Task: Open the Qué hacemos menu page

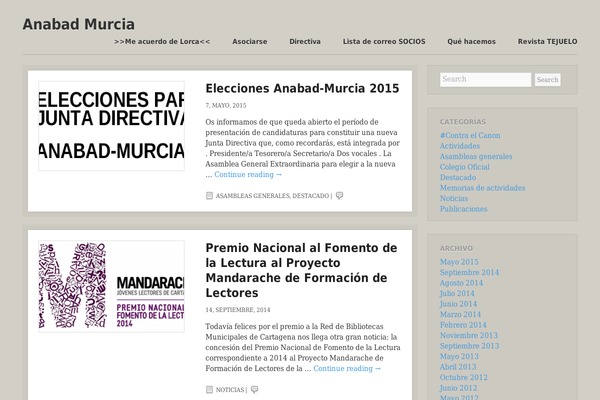Action: pyautogui.click(x=471, y=41)
